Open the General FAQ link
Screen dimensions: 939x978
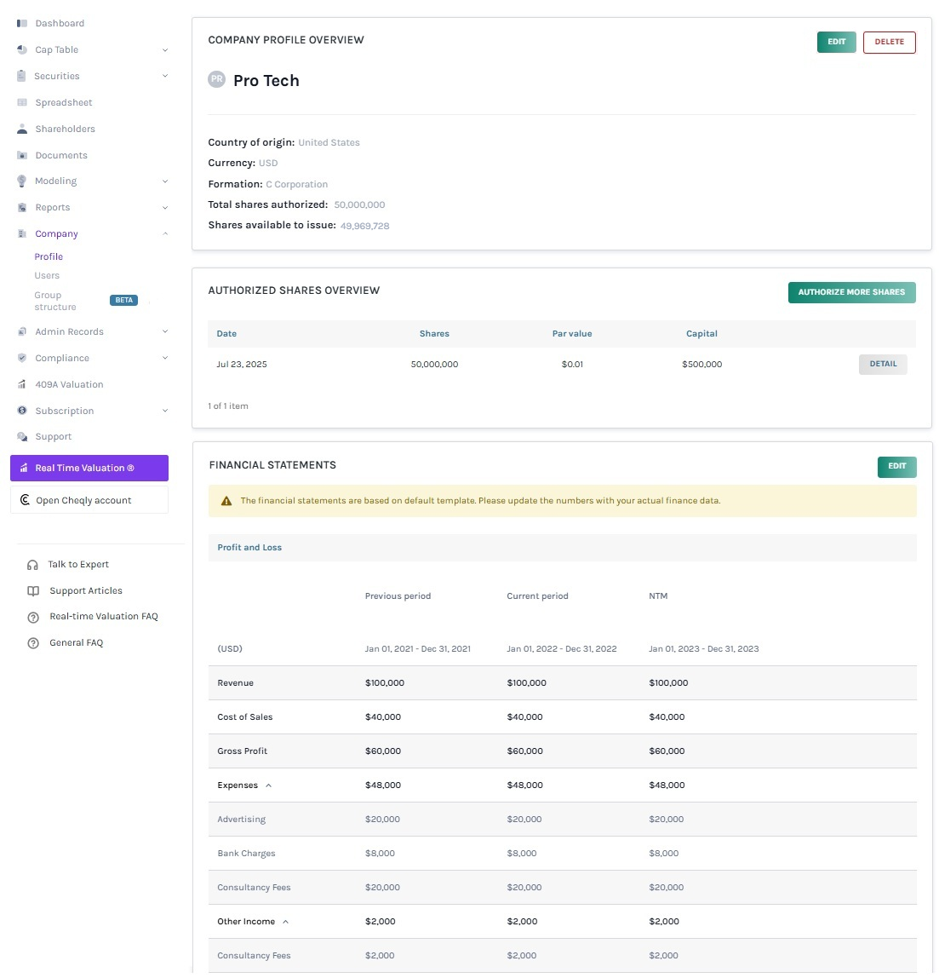click(x=76, y=643)
